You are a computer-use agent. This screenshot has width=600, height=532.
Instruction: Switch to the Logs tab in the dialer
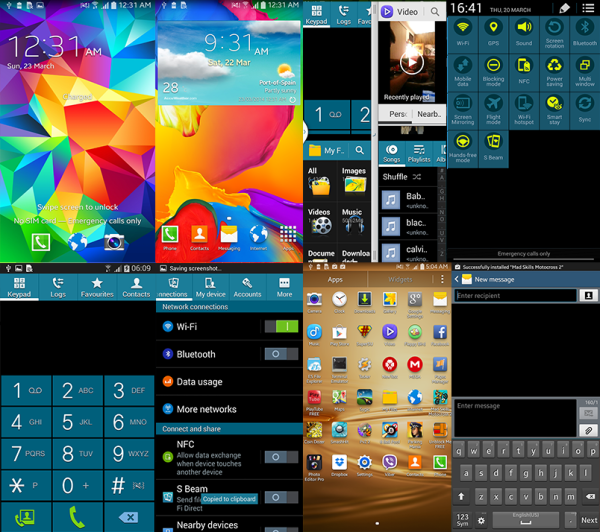(x=58, y=287)
